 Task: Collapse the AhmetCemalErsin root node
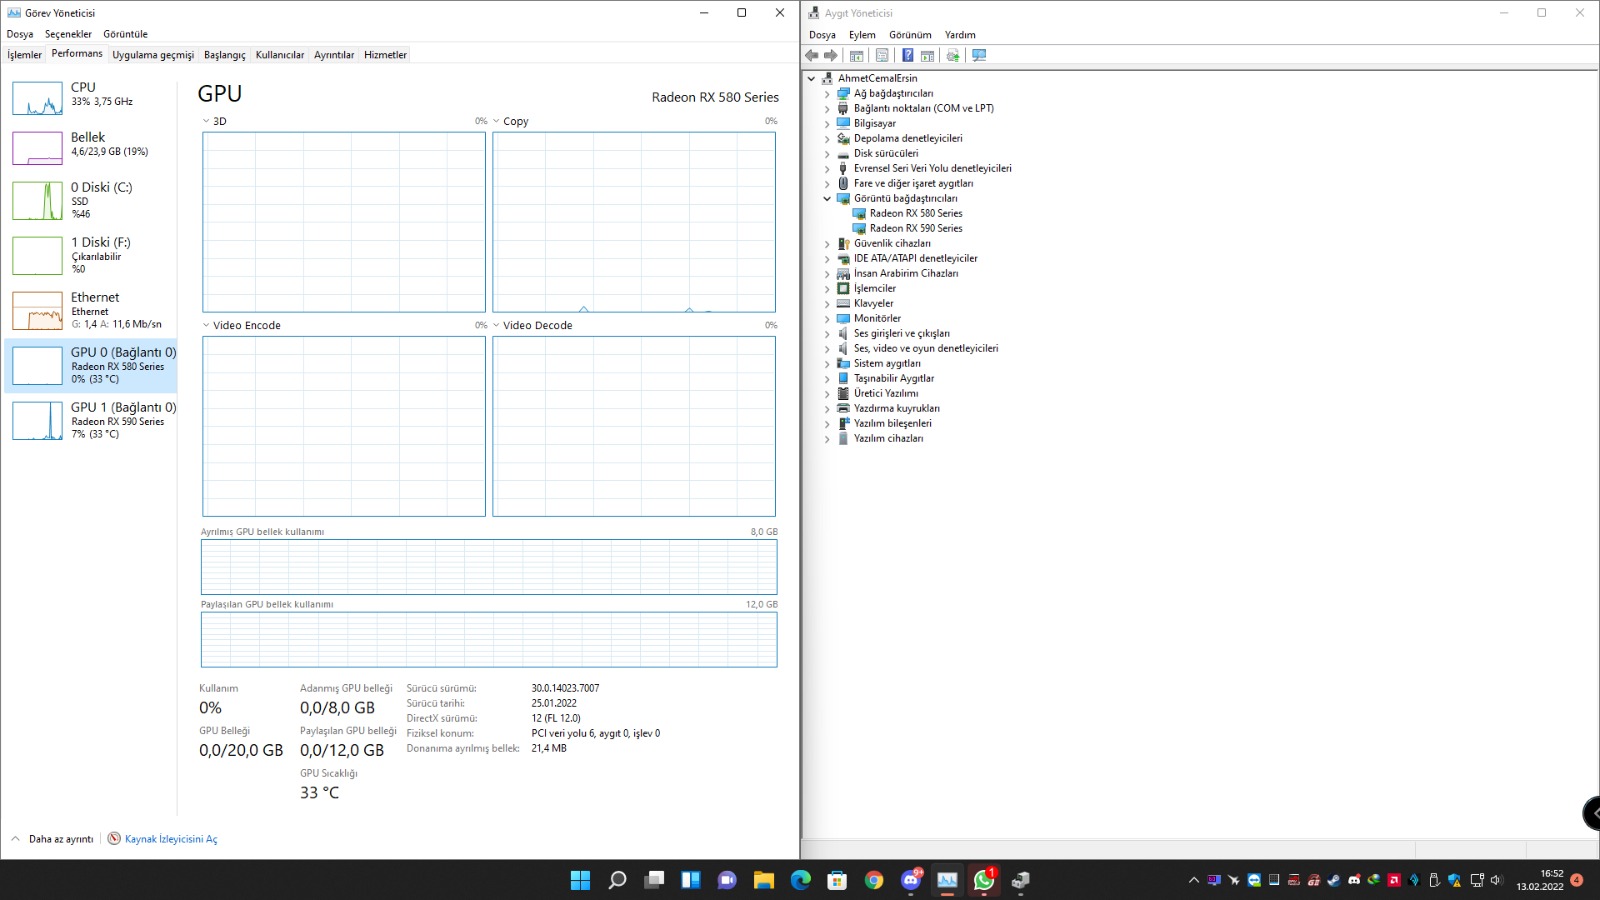tap(811, 78)
